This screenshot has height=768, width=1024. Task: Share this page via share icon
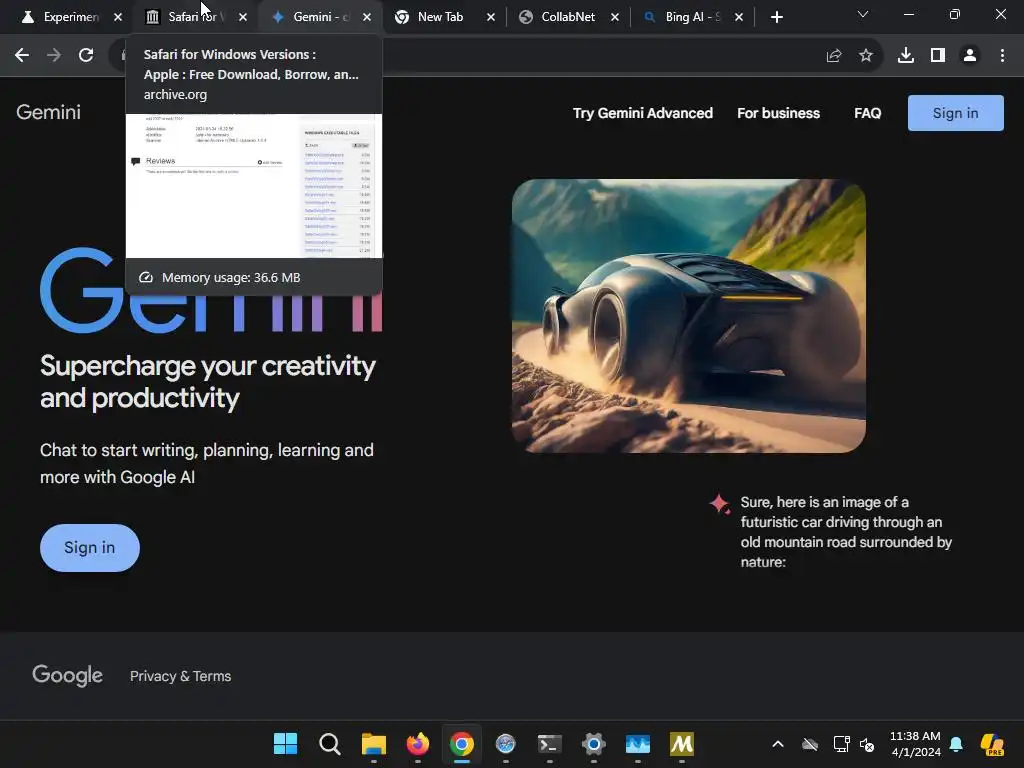(834, 56)
